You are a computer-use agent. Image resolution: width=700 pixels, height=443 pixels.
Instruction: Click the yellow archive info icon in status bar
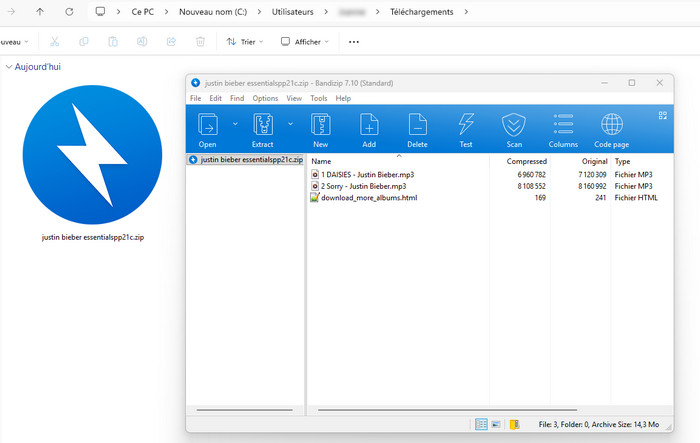click(514, 424)
